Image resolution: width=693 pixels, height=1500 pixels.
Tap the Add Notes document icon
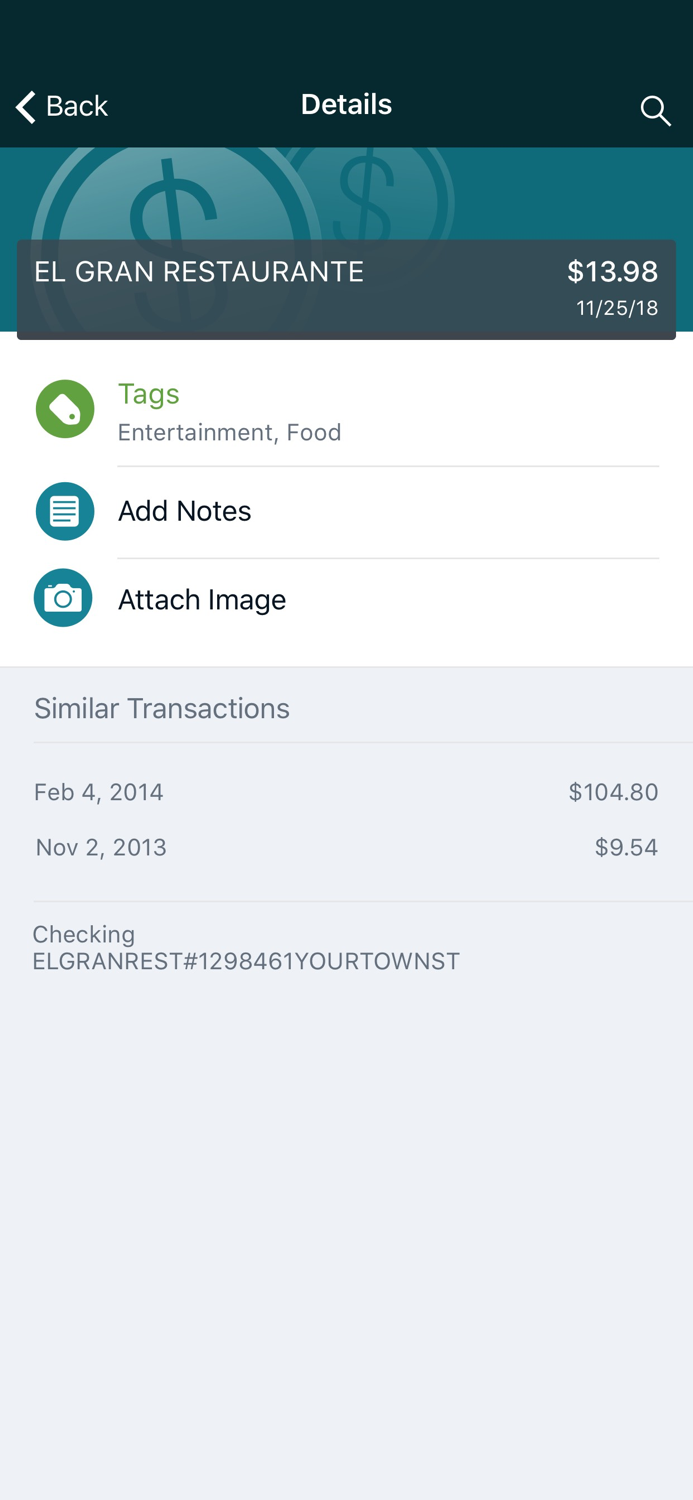(x=65, y=511)
